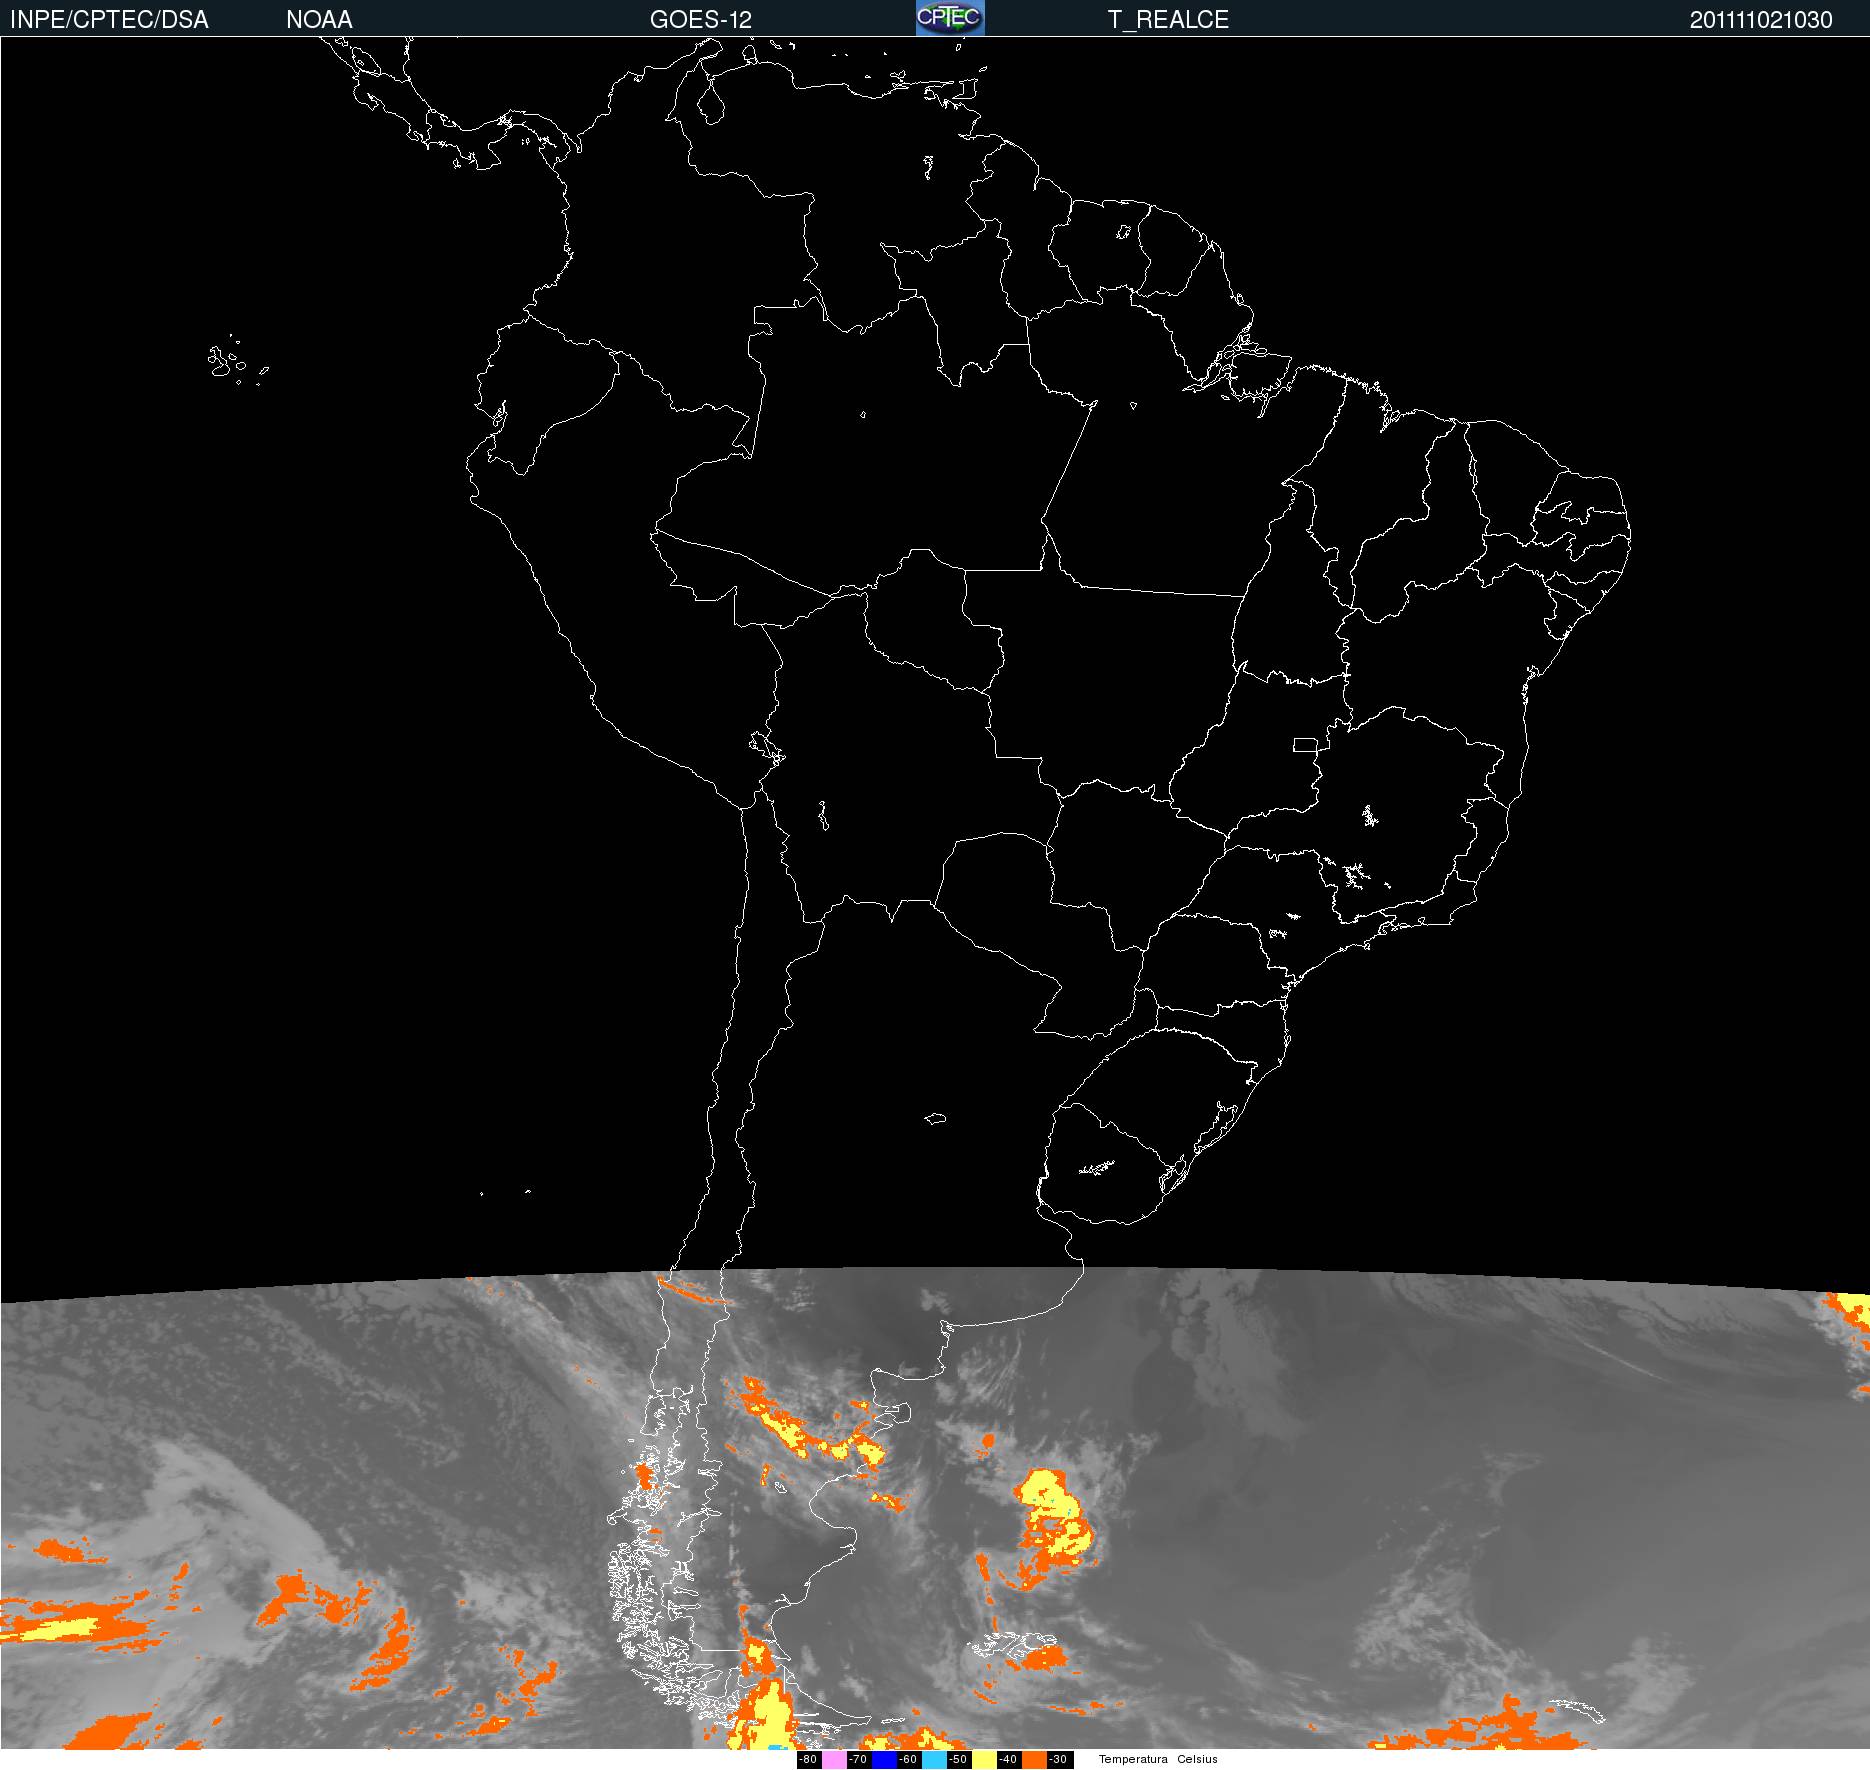The width and height of the screenshot is (1870, 1770).
Task: Click the Celsius legend label
Action: 1197,1759
